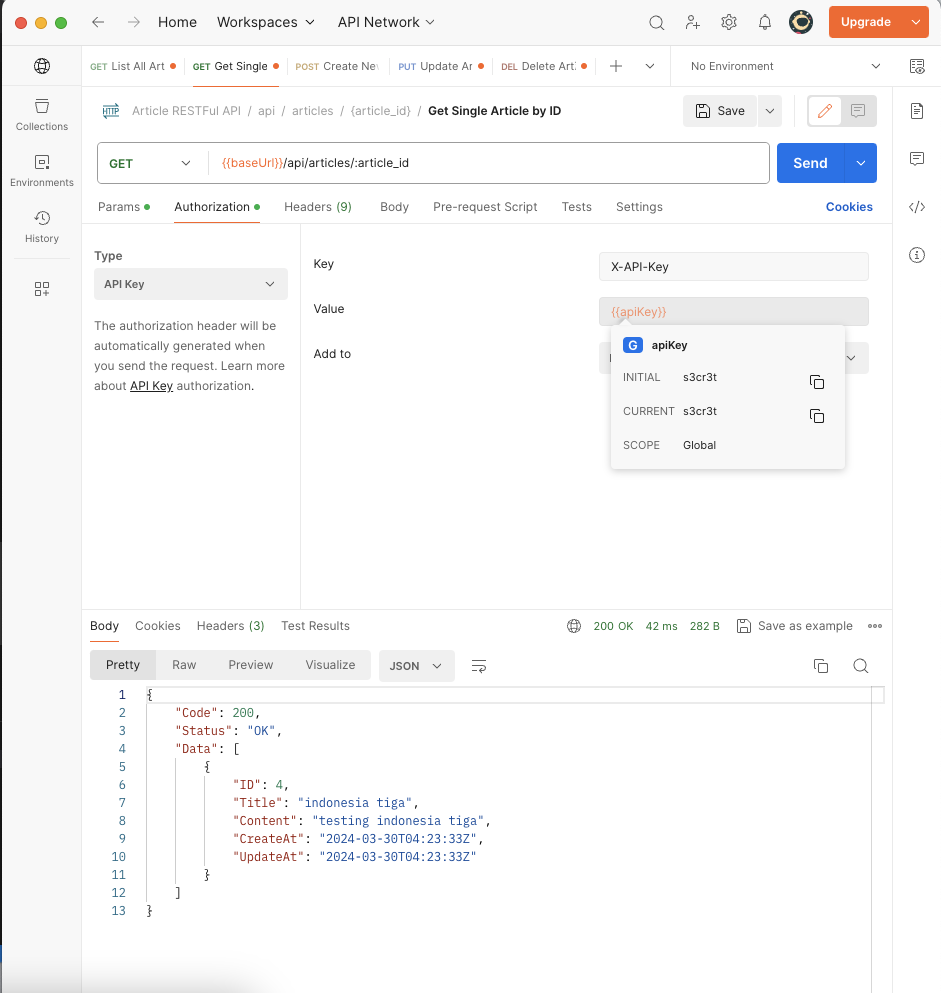
Task: Switch to request Headers (9) tab
Action: pos(318,207)
